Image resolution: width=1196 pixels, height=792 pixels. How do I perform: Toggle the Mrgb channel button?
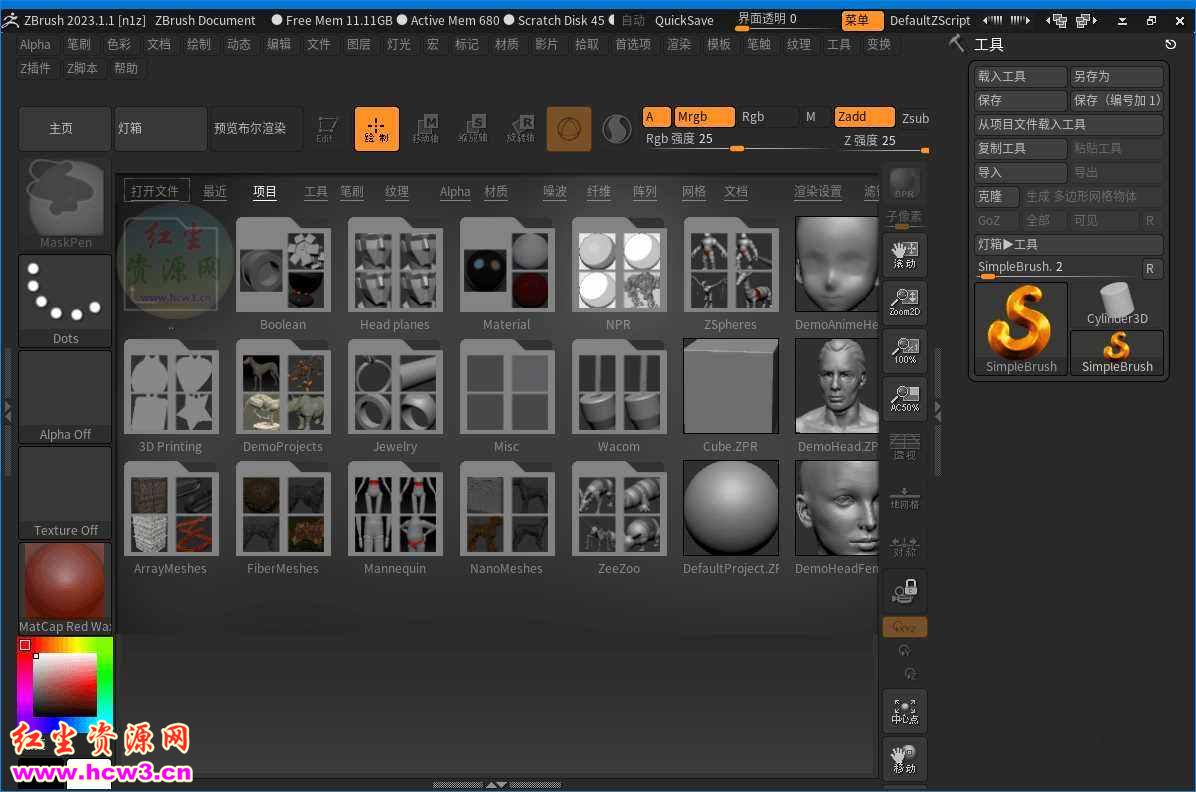click(x=704, y=117)
